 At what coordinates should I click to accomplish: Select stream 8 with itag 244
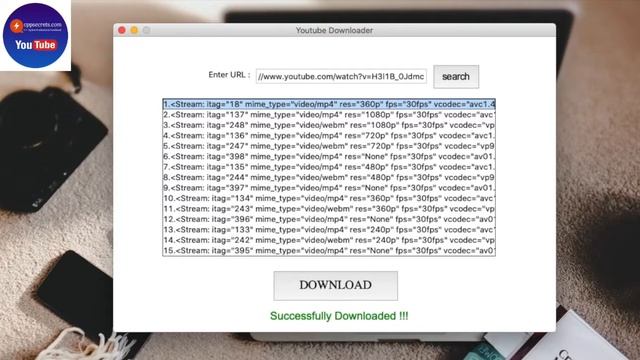click(329, 178)
